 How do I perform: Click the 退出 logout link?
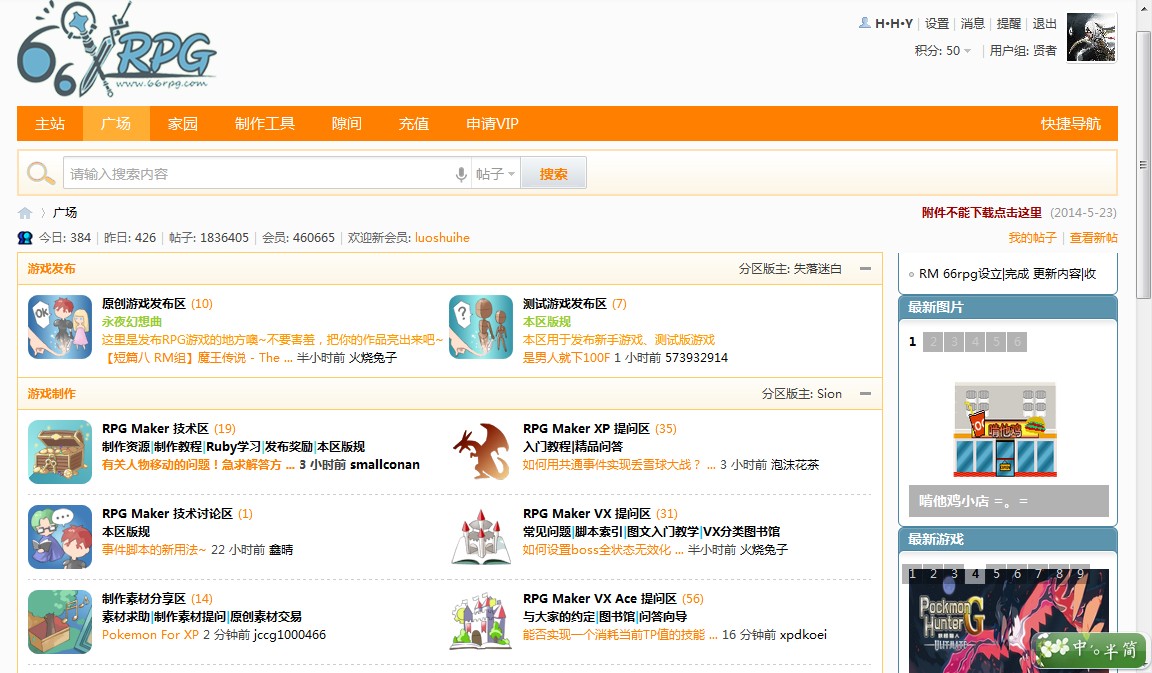(x=1045, y=24)
